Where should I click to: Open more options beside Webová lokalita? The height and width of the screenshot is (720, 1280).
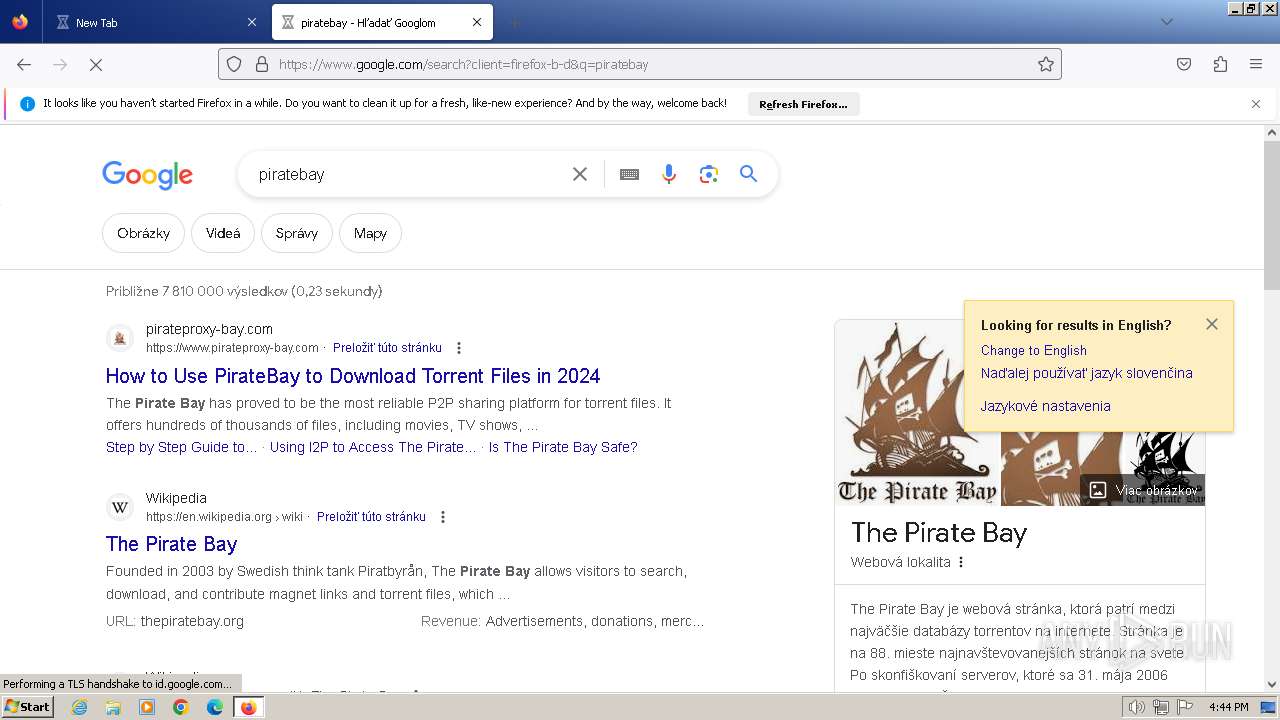[961, 562]
